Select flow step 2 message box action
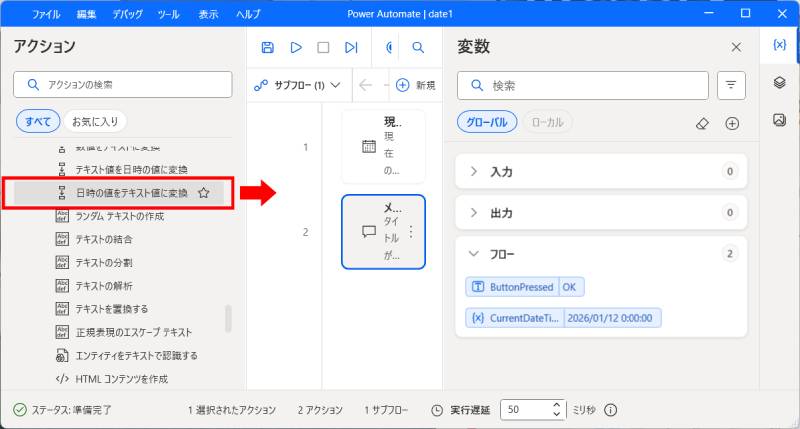The image size is (800, 429). pos(383,232)
